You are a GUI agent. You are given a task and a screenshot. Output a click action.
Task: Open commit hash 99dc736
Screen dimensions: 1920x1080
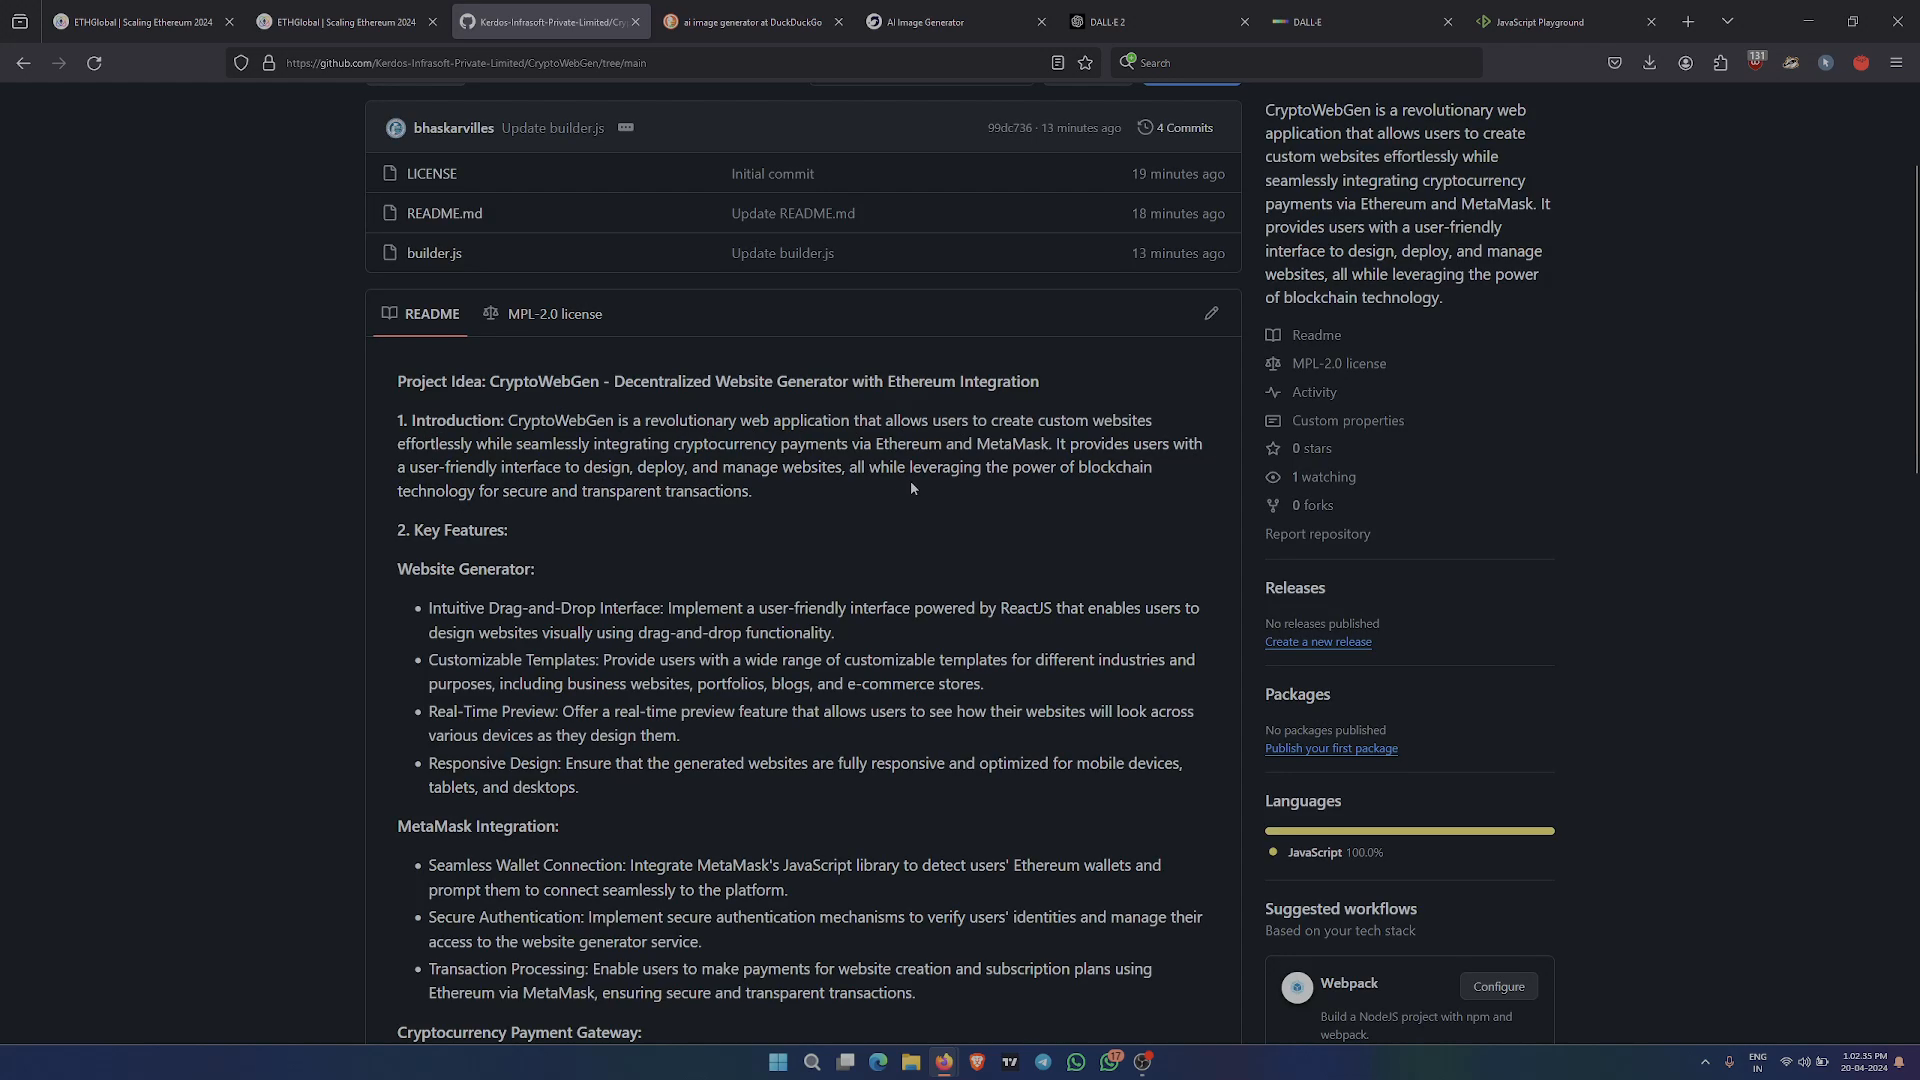[1009, 128]
